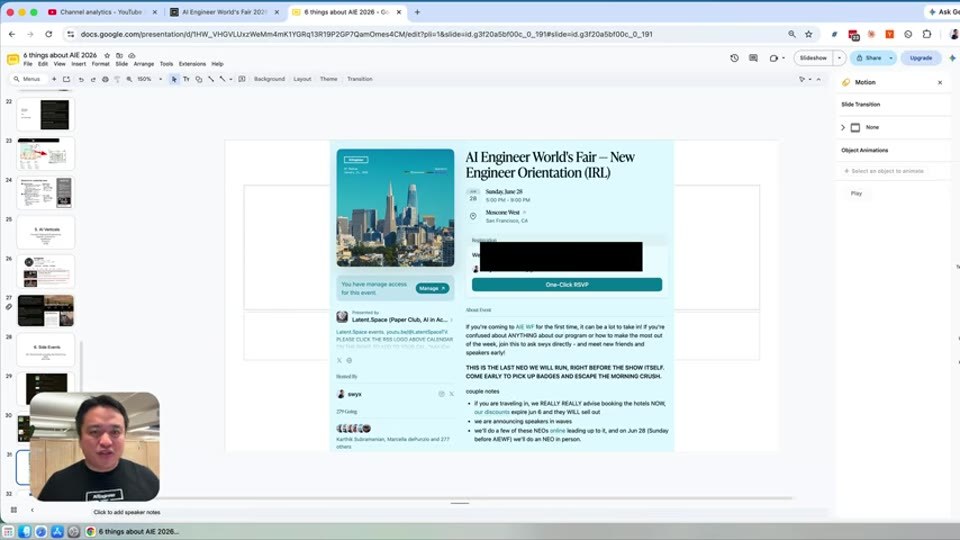The width and height of the screenshot is (960, 540).
Task: Open version history clock icon
Action: tap(734, 58)
